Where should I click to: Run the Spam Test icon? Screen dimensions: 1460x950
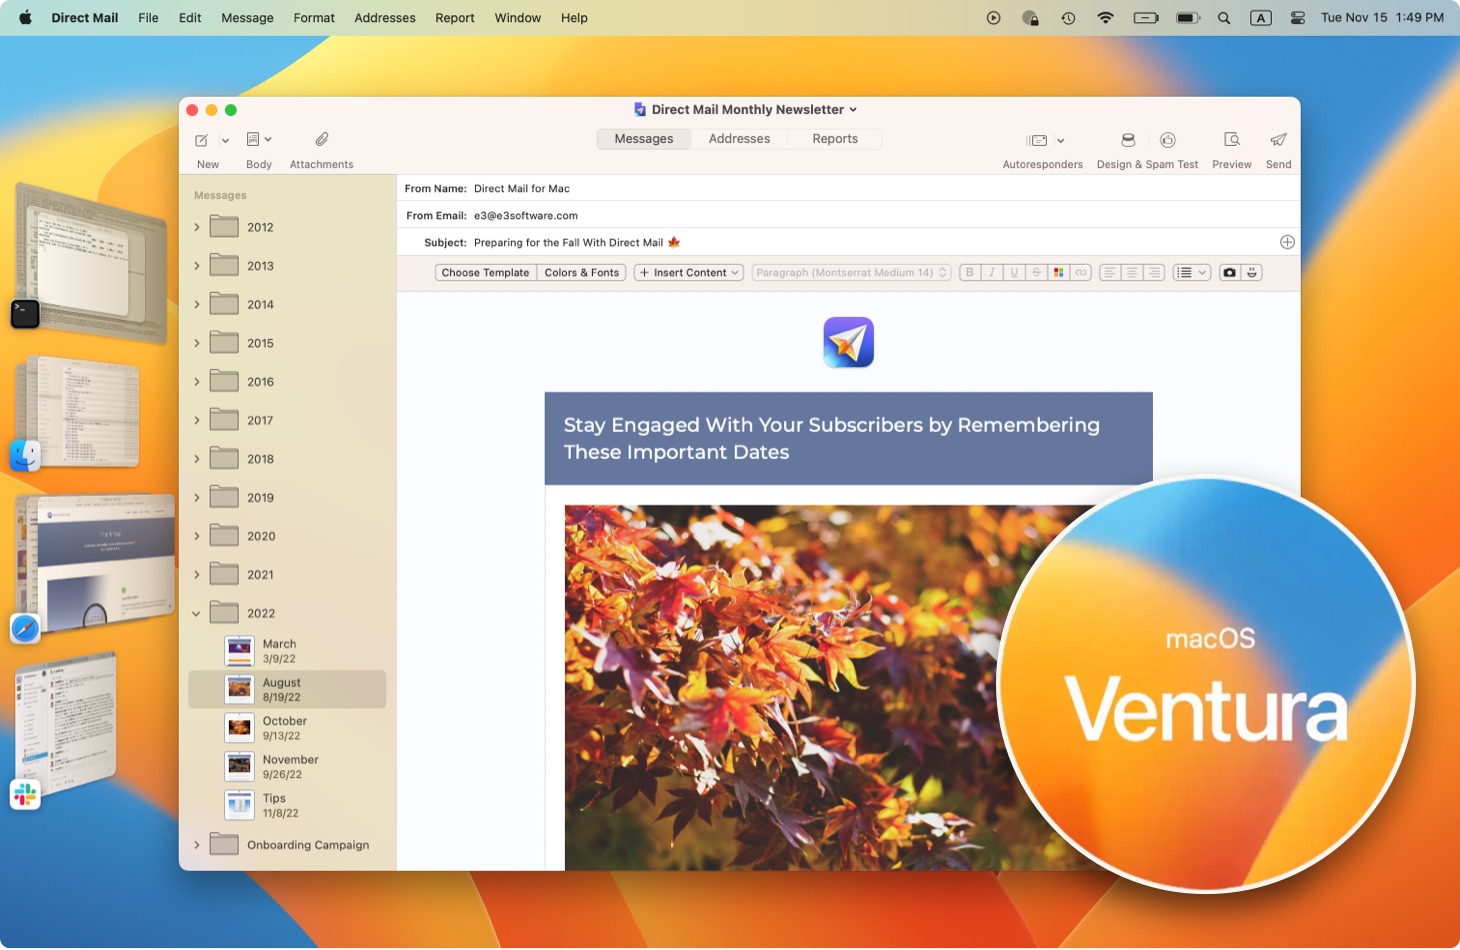tap(1167, 140)
